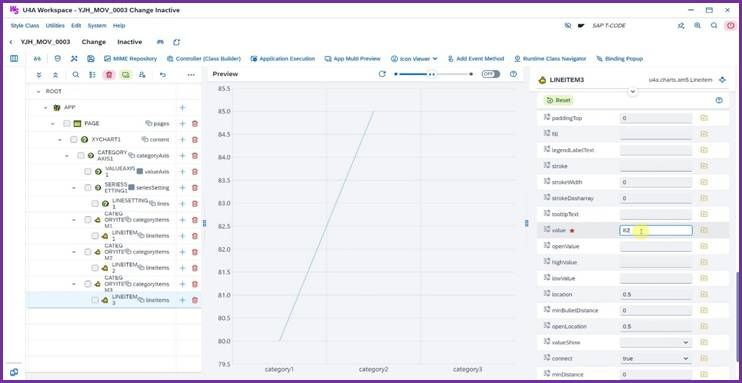Click the locate icon next to u4a.charts.am5.LineItem
Screen dimensions: 742x383
click(722, 80)
